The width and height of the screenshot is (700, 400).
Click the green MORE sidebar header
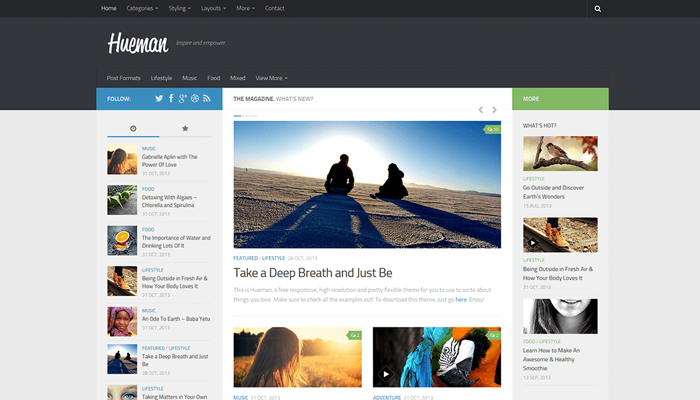coord(560,99)
